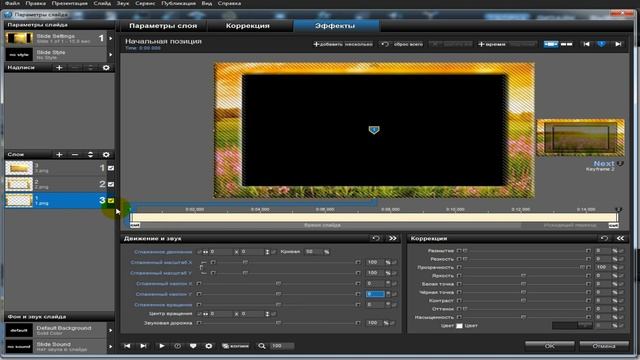Remove selected layer with the minus icon in Слои

click(75, 155)
